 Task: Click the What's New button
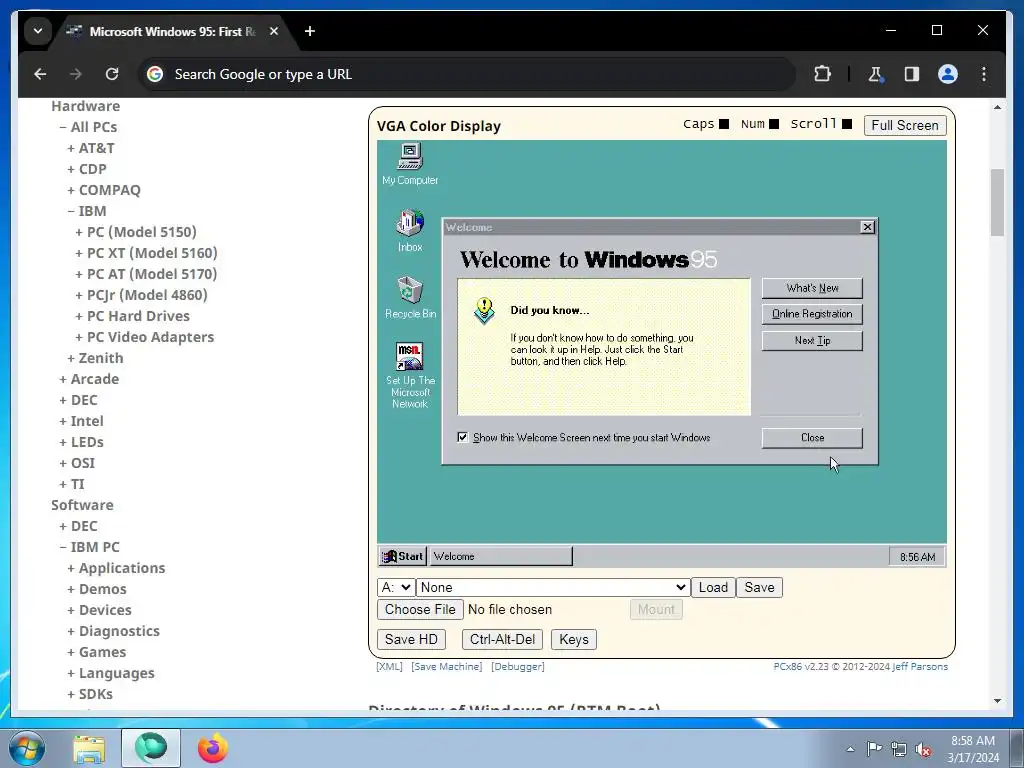tap(812, 288)
